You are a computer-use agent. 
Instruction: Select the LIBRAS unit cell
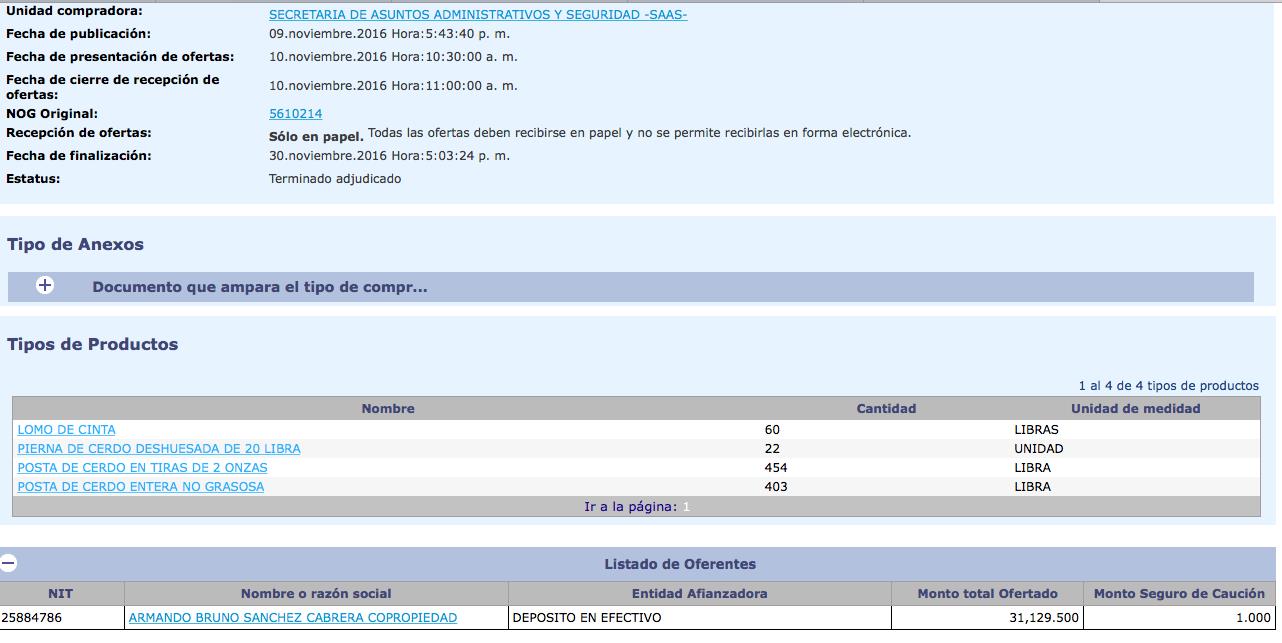(x=1036, y=430)
